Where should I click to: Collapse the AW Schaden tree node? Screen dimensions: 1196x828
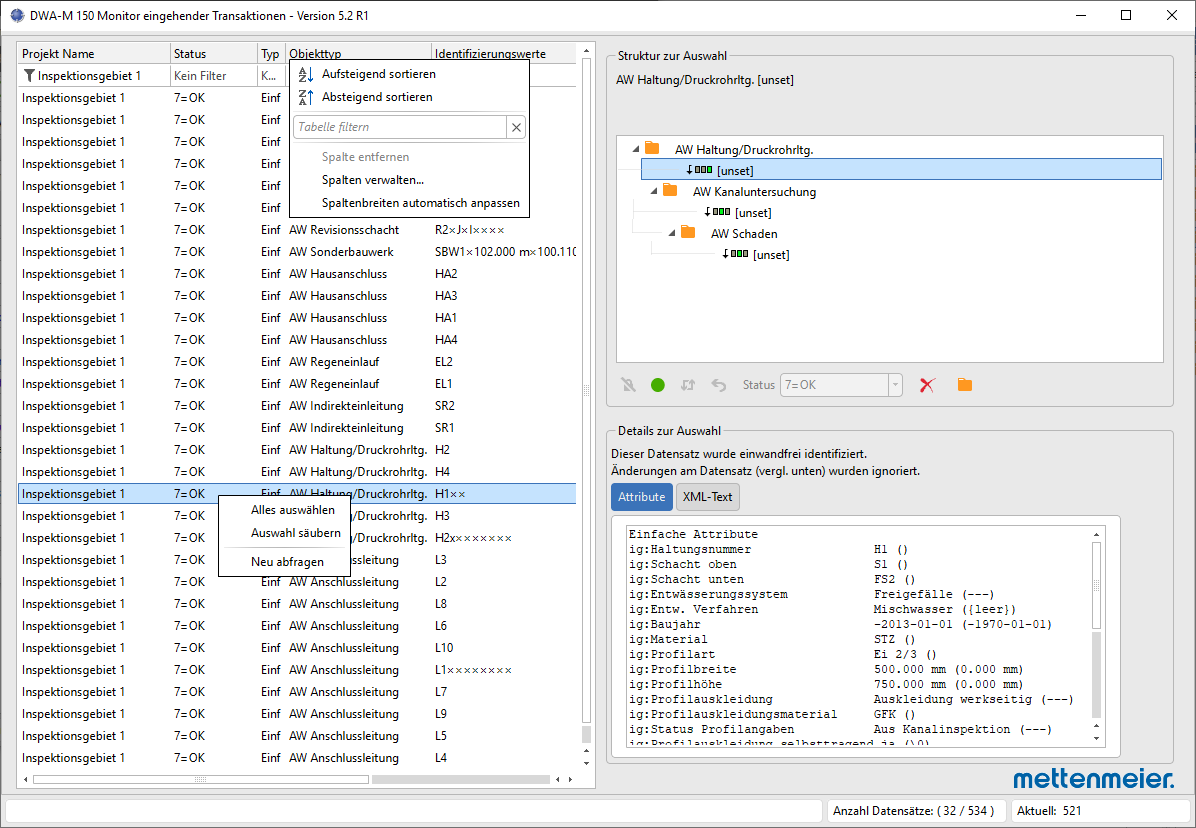pos(672,233)
